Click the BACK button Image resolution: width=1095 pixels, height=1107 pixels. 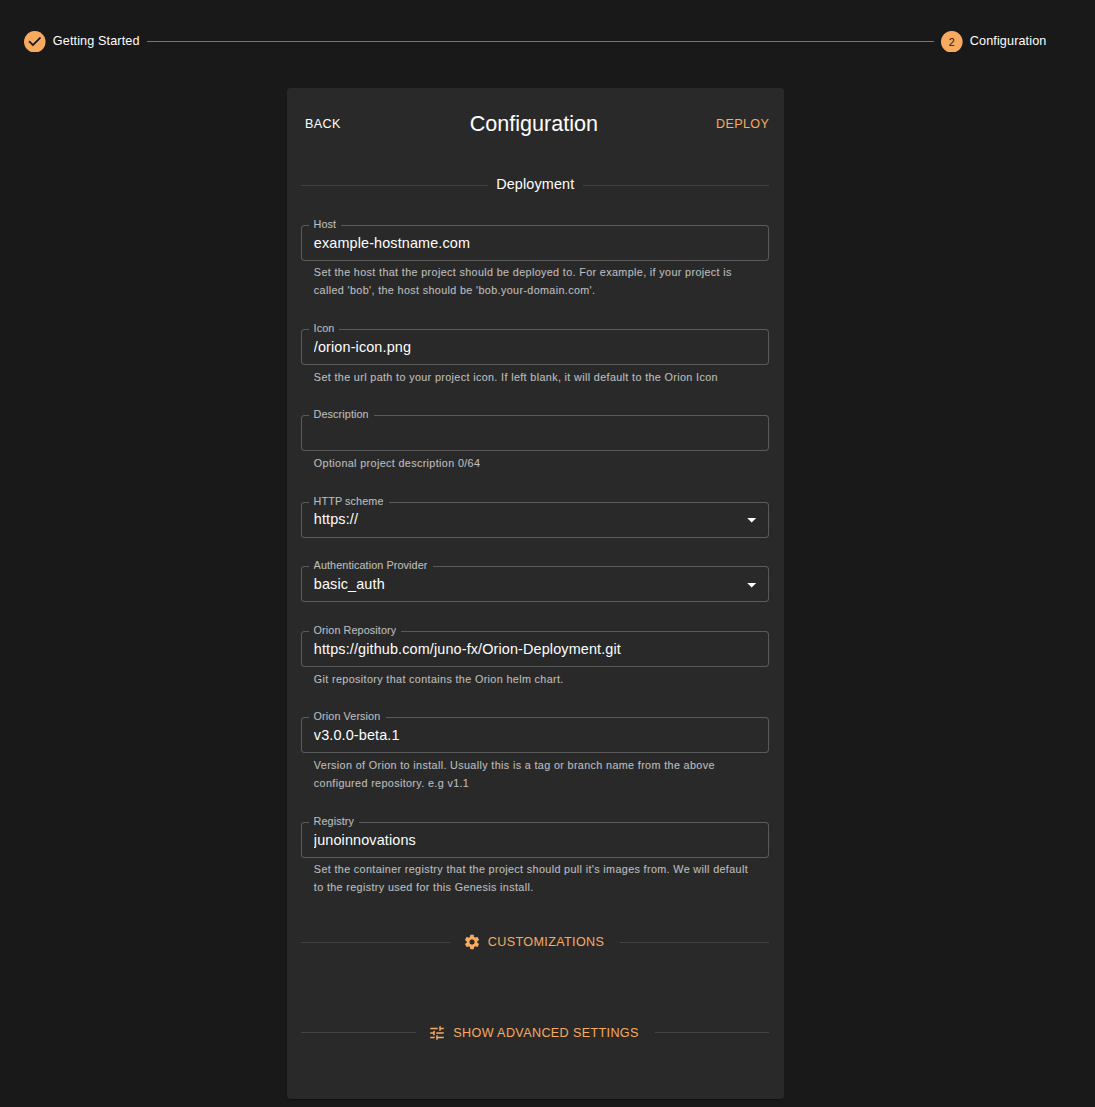coord(322,123)
